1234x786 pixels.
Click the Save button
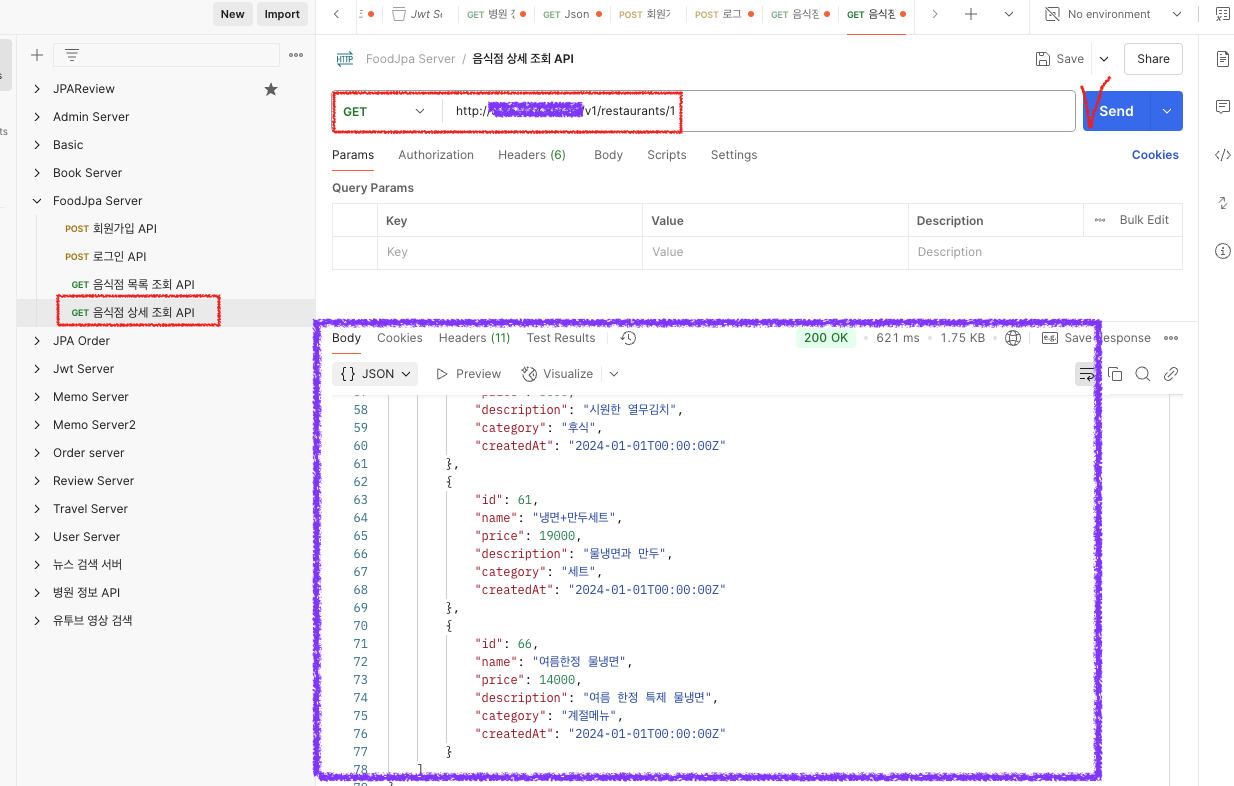[1060, 59]
